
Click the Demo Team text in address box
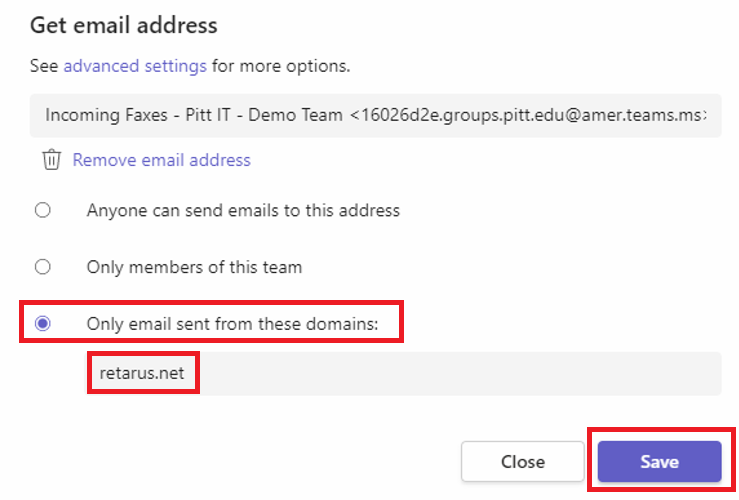pos(296,115)
